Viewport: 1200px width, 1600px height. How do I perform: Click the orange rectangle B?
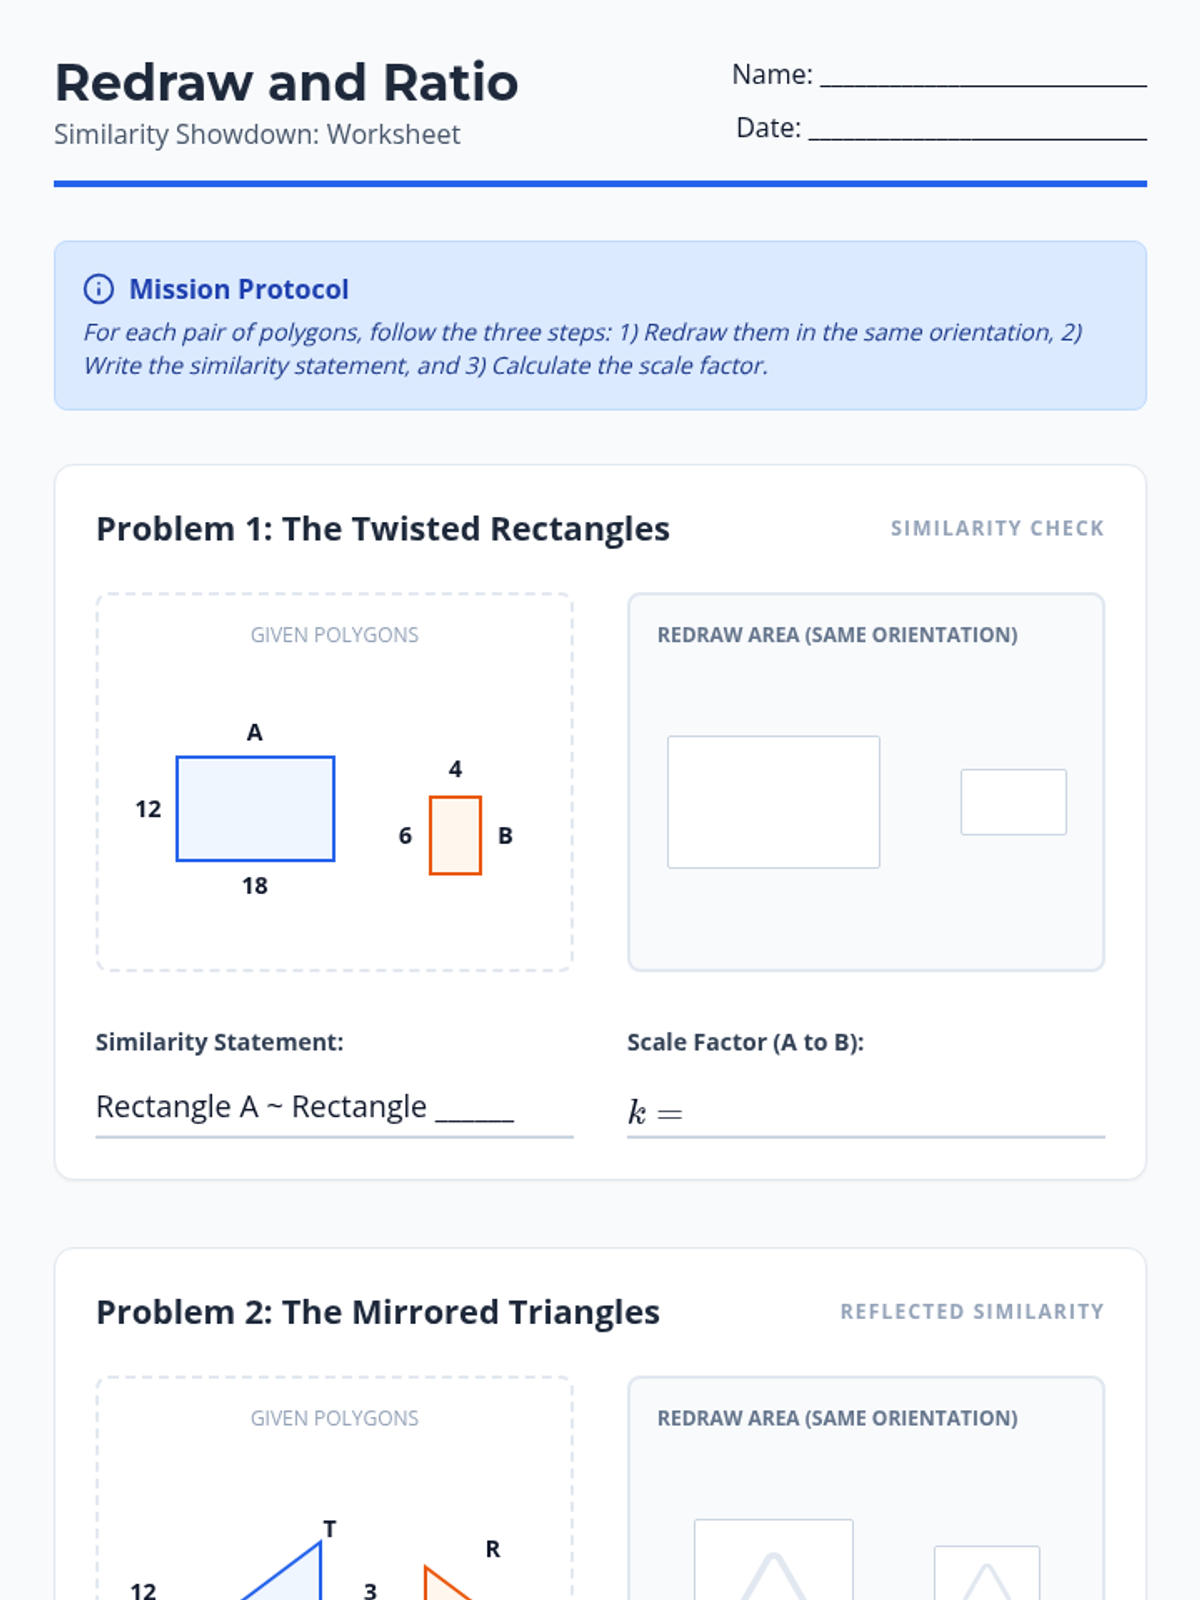click(x=455, y=835)
